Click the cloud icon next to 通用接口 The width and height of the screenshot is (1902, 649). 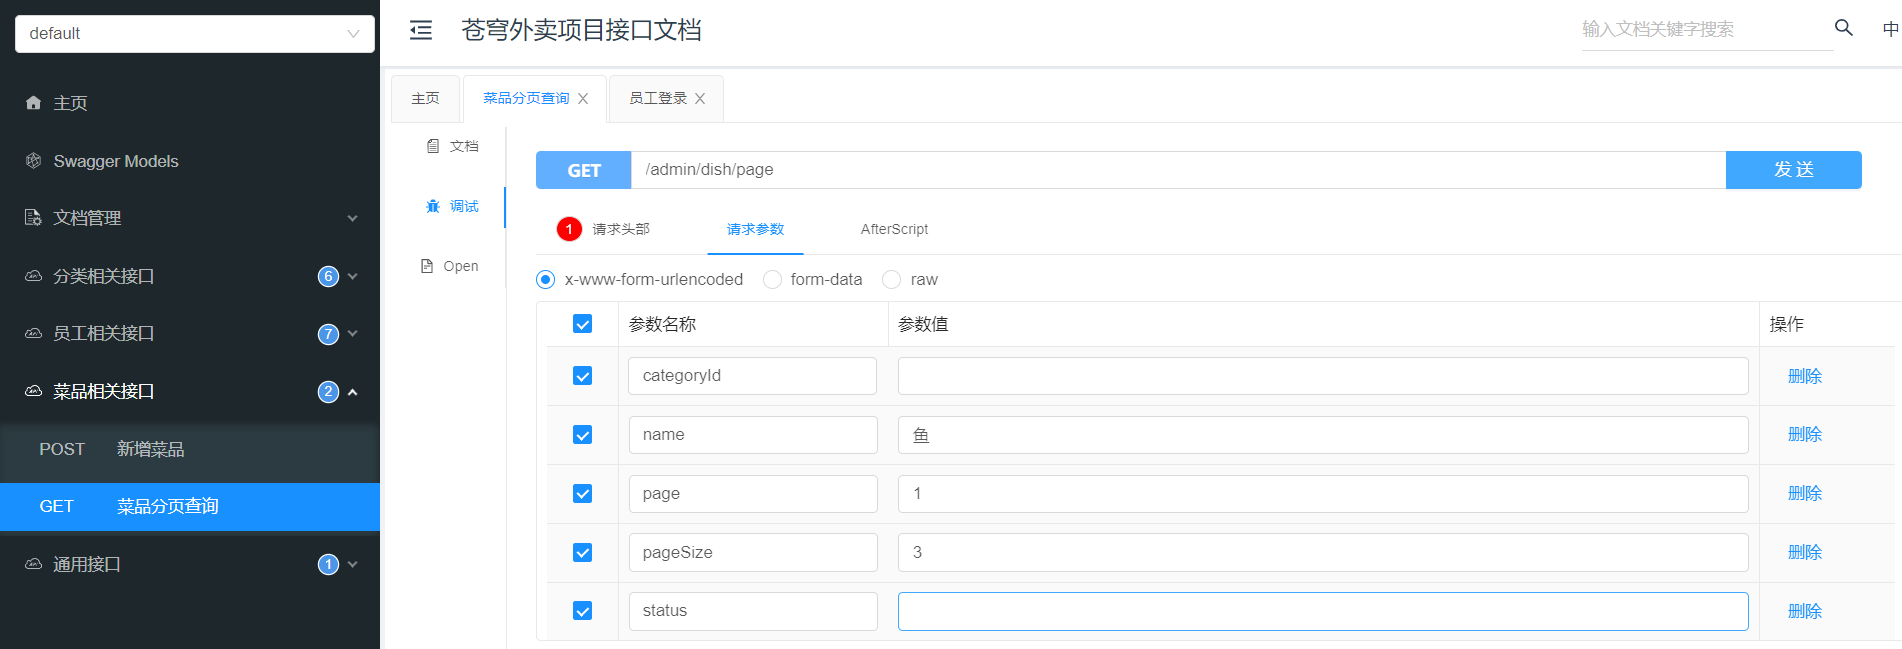click(x=33, y=564)
